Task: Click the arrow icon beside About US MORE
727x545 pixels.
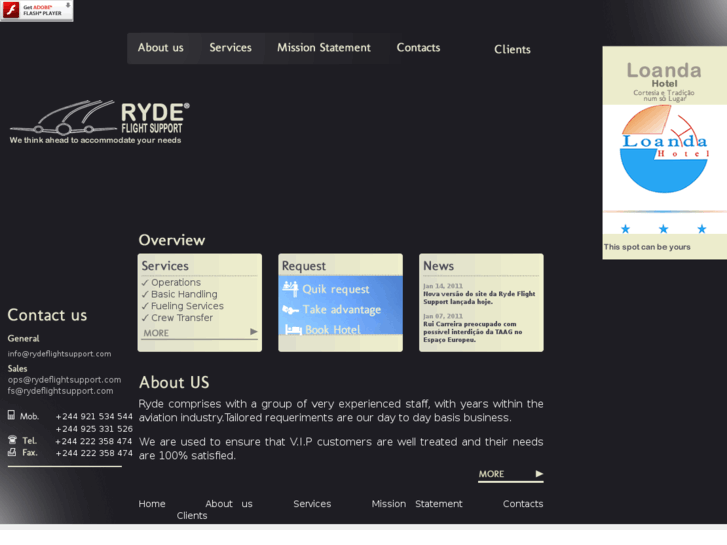Action: pos(539,474)
